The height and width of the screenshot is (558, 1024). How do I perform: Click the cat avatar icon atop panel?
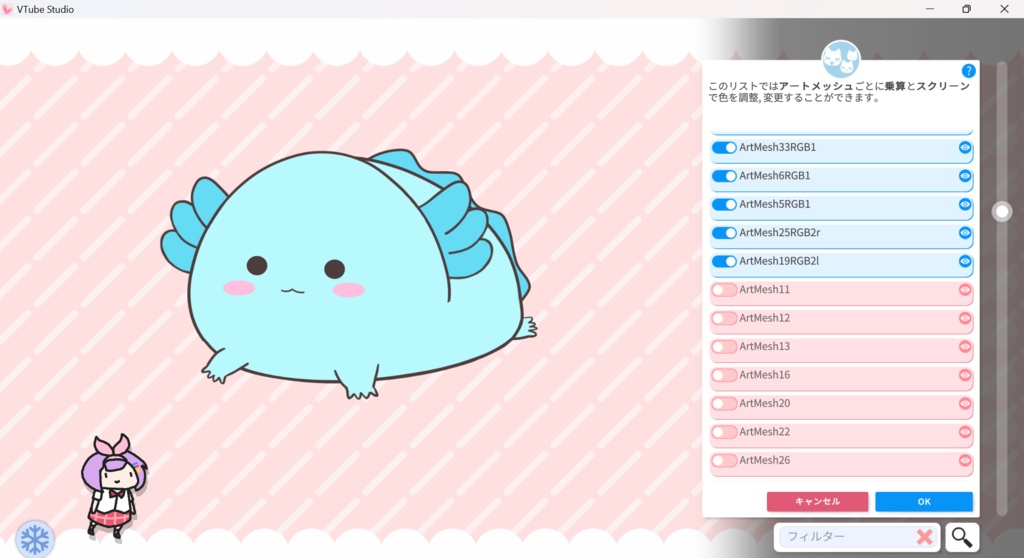click(840, 59)
